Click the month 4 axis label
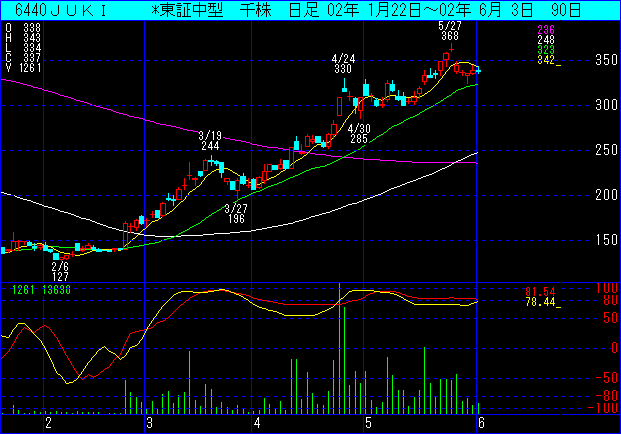This screenshot has width=621, height=434. coord(257,423)
